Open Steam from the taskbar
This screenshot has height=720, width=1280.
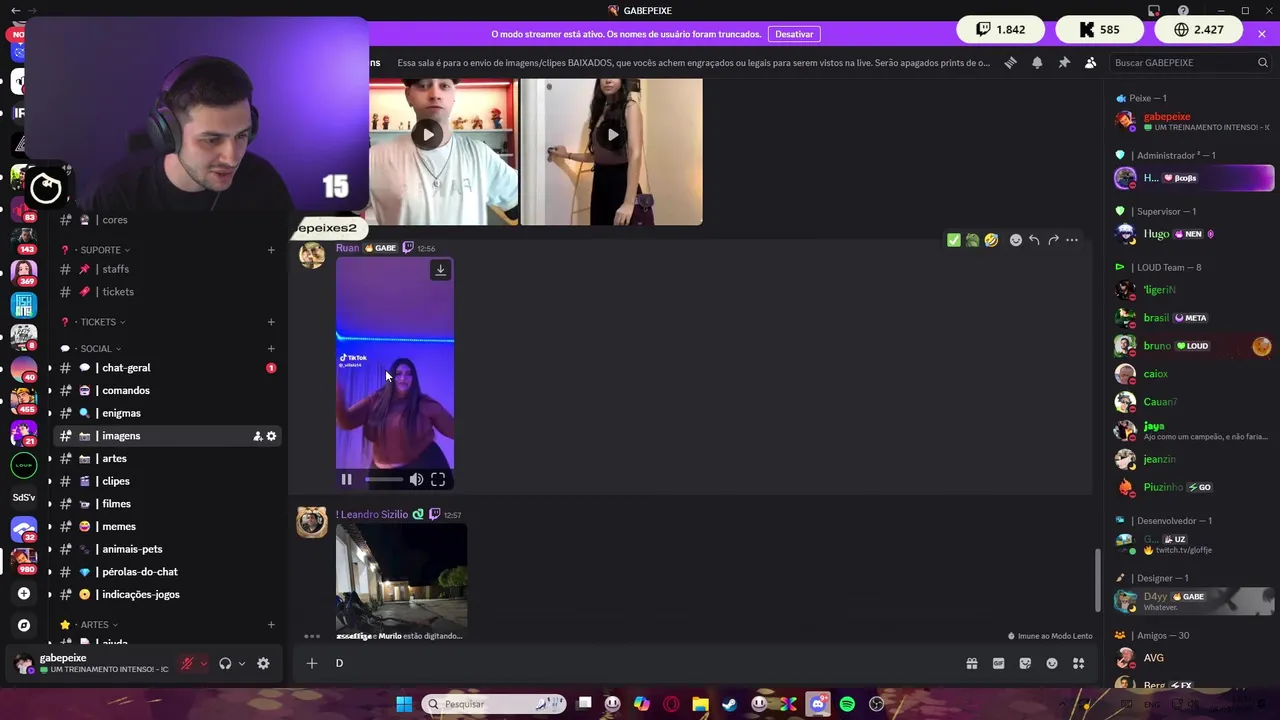pos(730,704)
